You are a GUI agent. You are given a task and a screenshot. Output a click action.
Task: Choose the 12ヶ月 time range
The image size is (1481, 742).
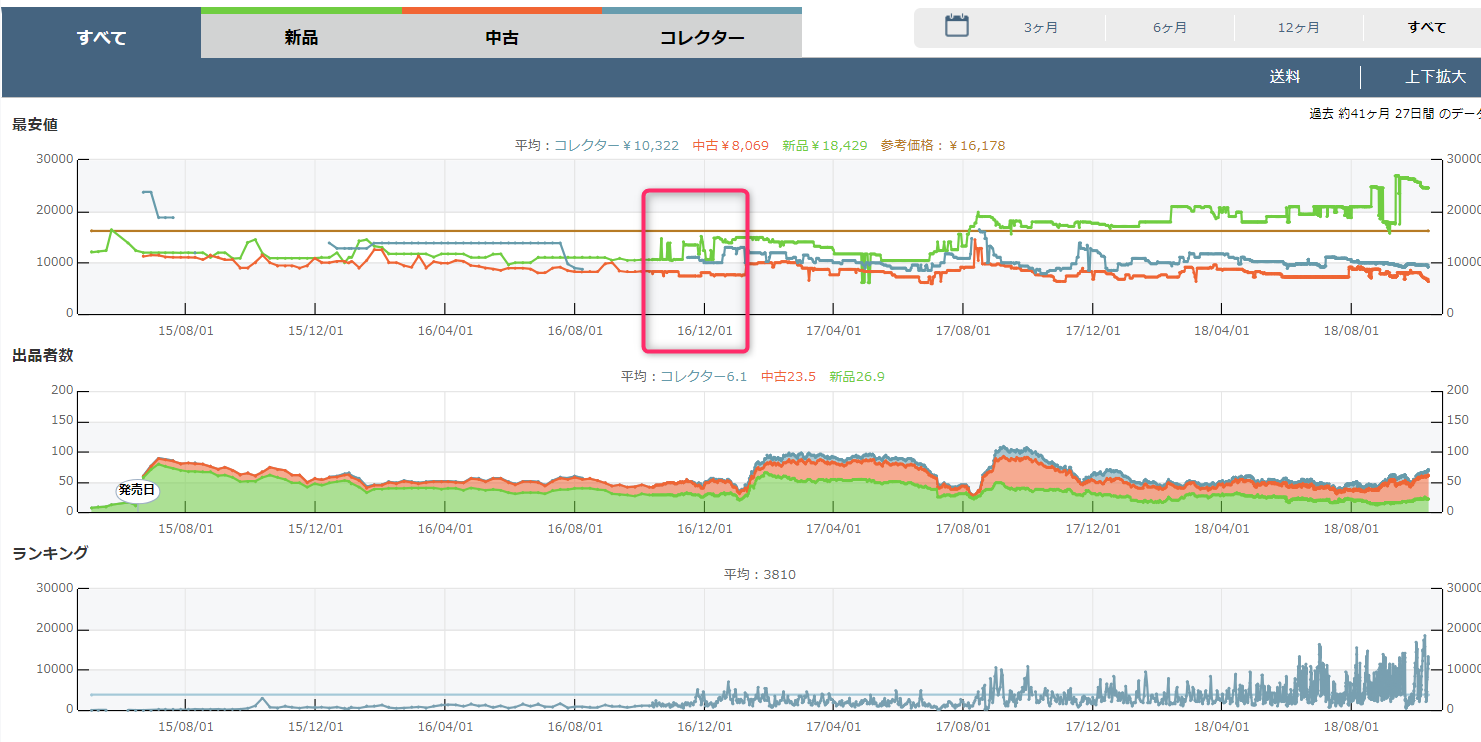point(1298,28)
